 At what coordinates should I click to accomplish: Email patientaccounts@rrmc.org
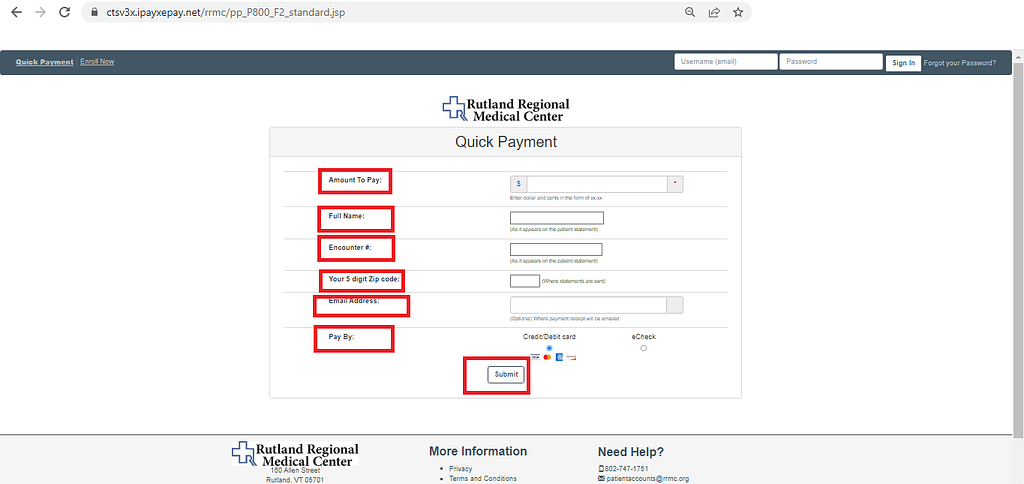coord(647,479)
